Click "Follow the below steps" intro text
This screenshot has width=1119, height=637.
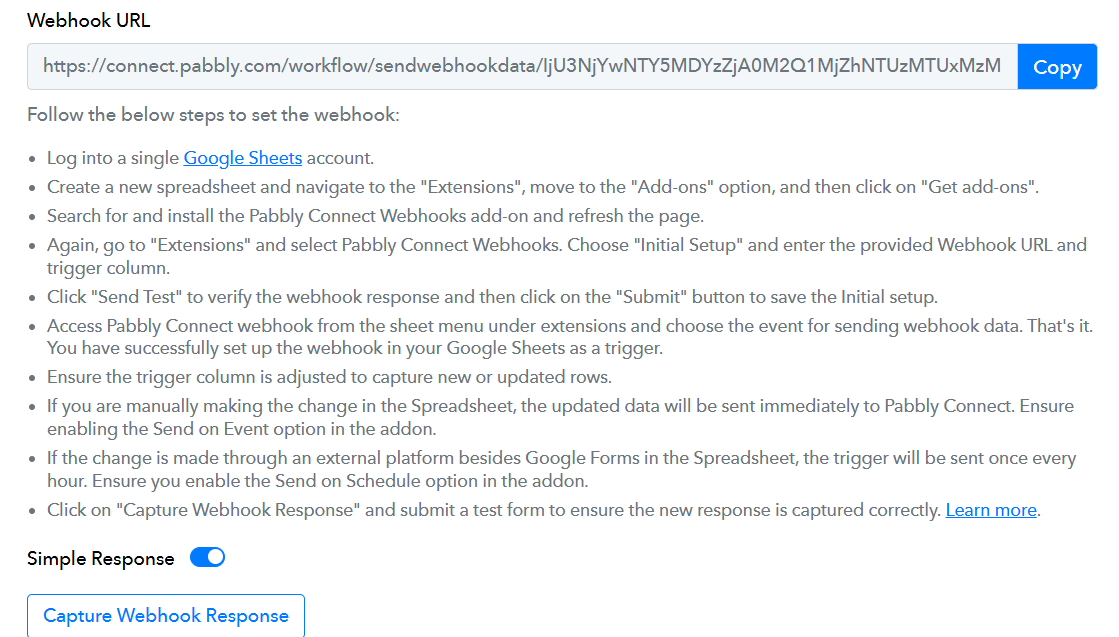[213, 115]
